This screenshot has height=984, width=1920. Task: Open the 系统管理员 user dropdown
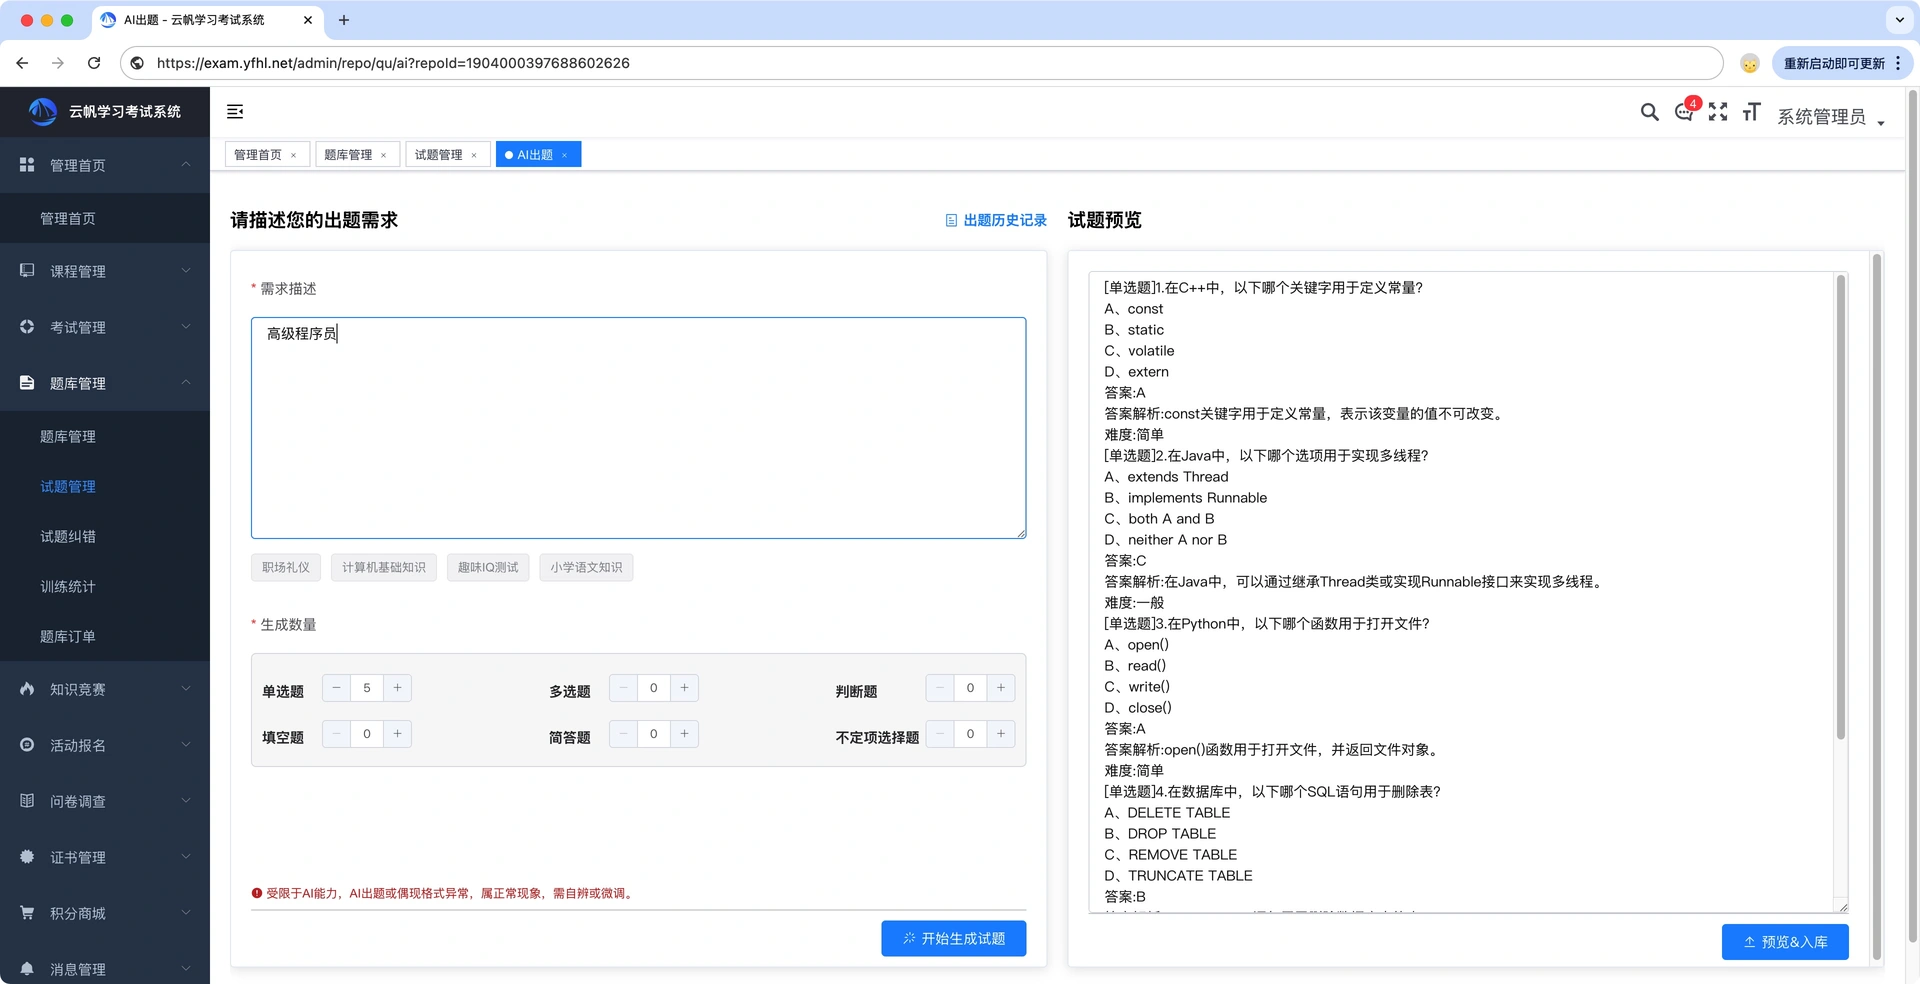[1831, 117]
